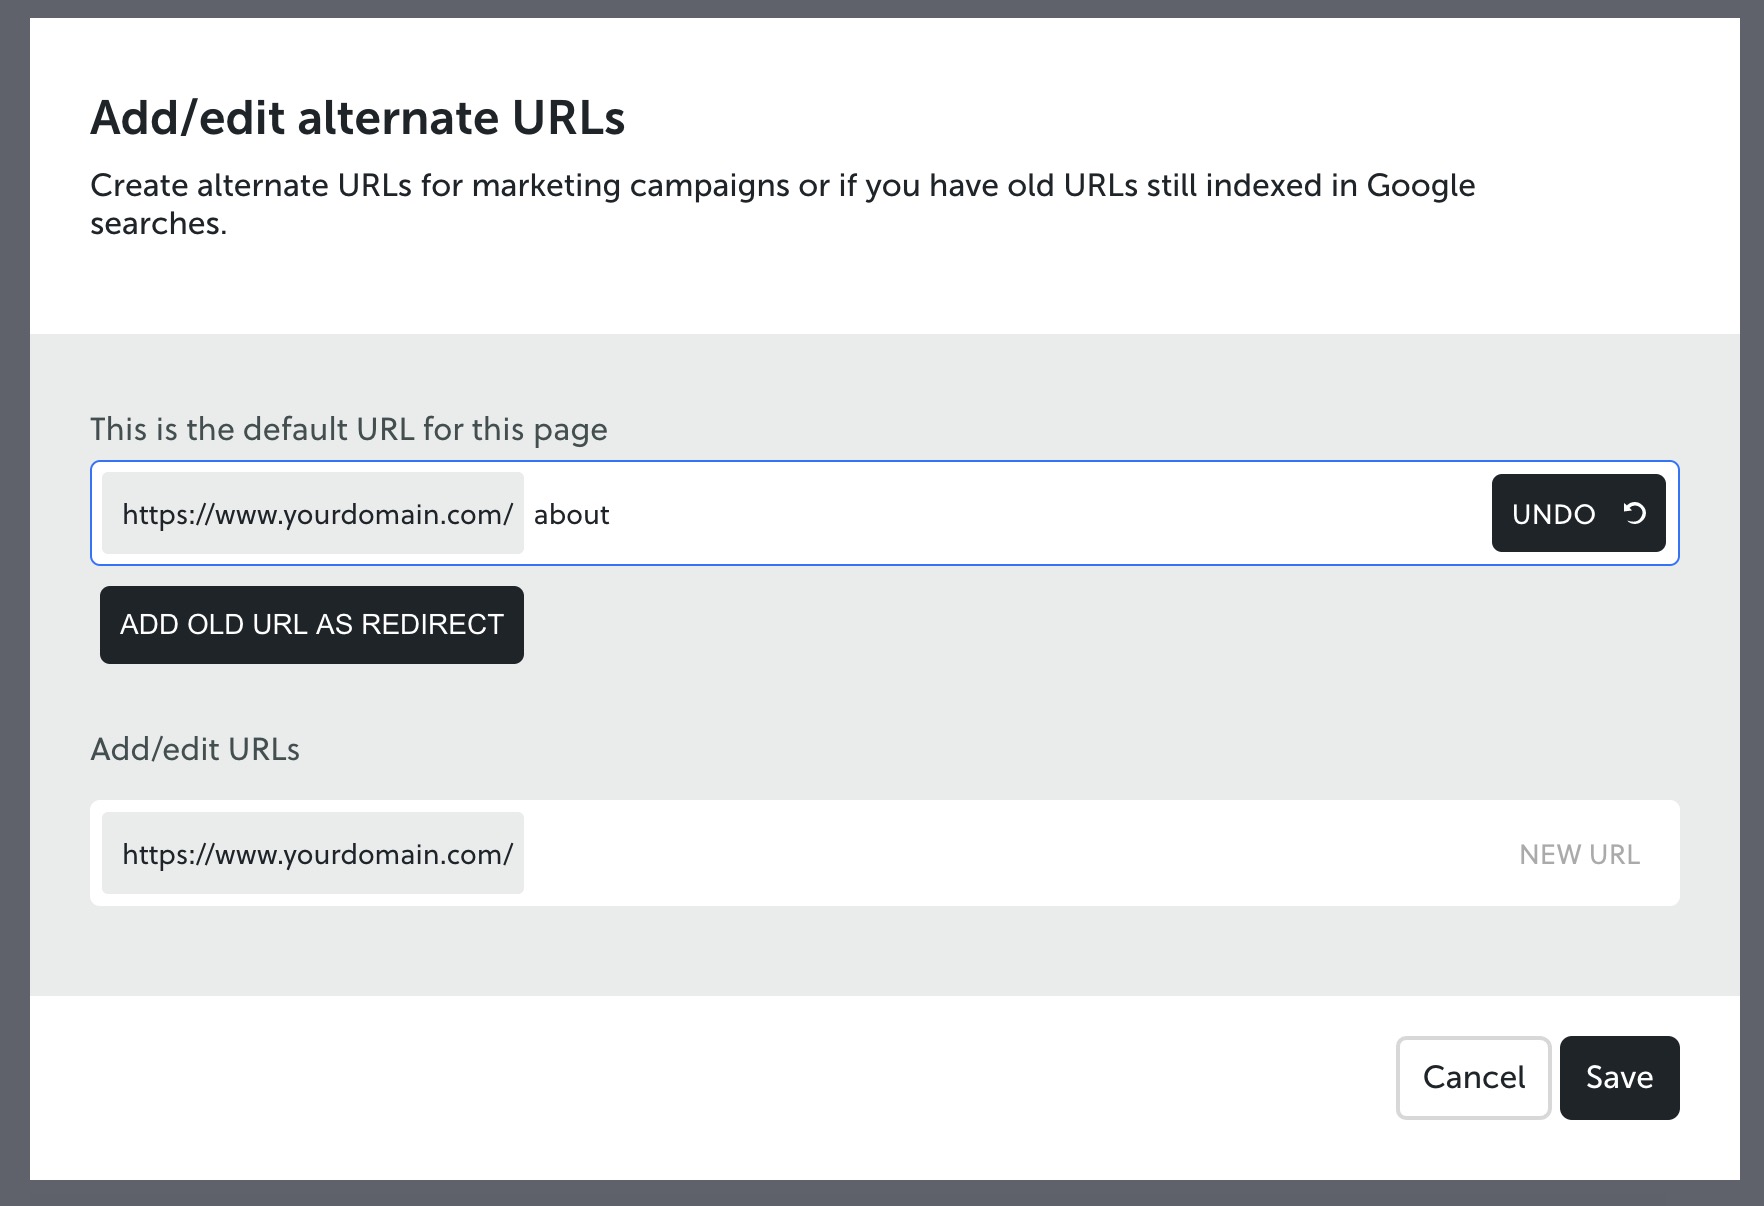Image resolution: width=1764 pixels, height=1206 pixels.
Task: Click 'Add/edit alternate URLs' heading
Action: click(x=358, y=118)
